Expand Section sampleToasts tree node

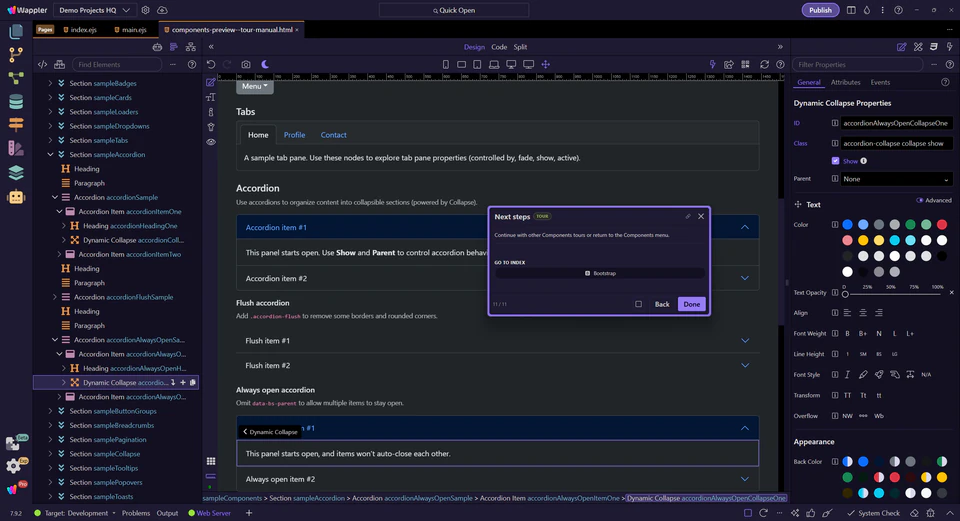click(x=50, y=497)
